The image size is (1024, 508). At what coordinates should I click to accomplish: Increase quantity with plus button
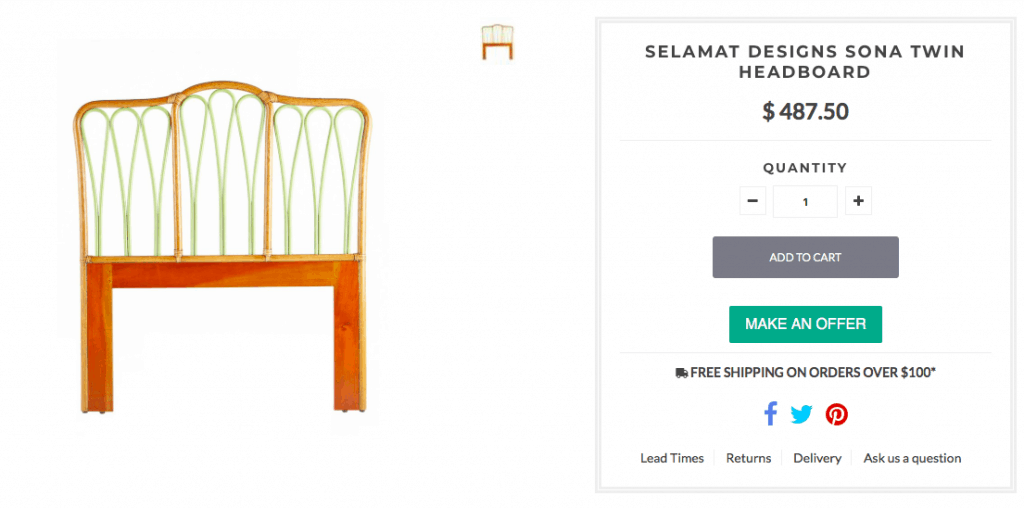[x=858, y=201]
